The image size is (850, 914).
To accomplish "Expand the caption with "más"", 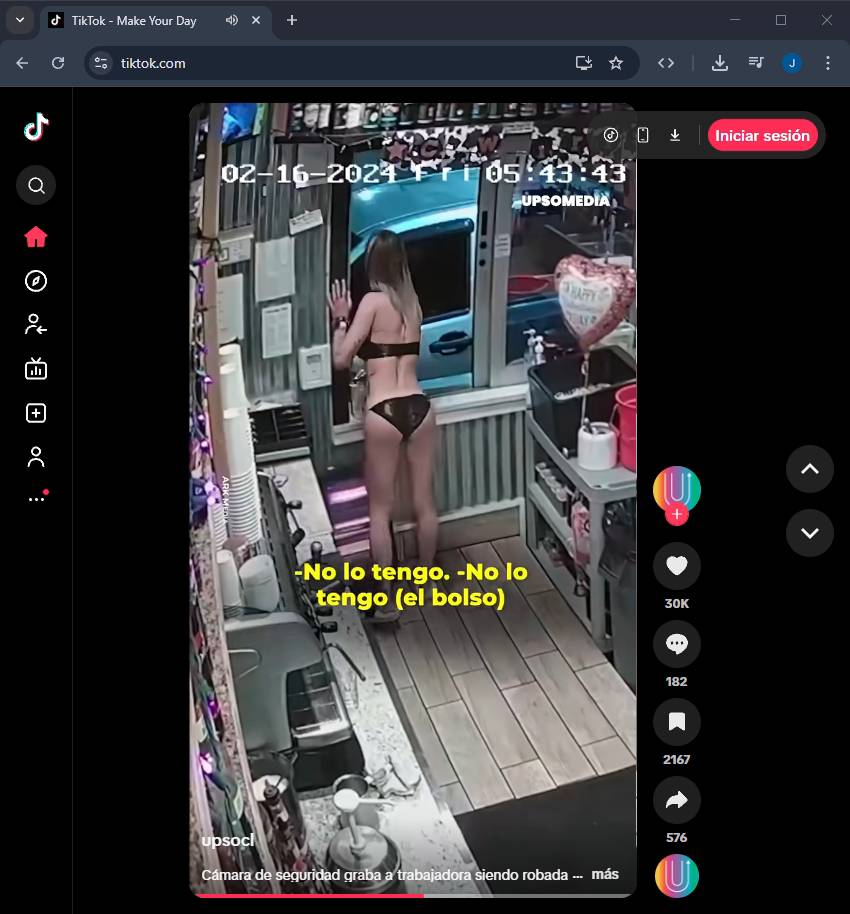I will (605, 874).
